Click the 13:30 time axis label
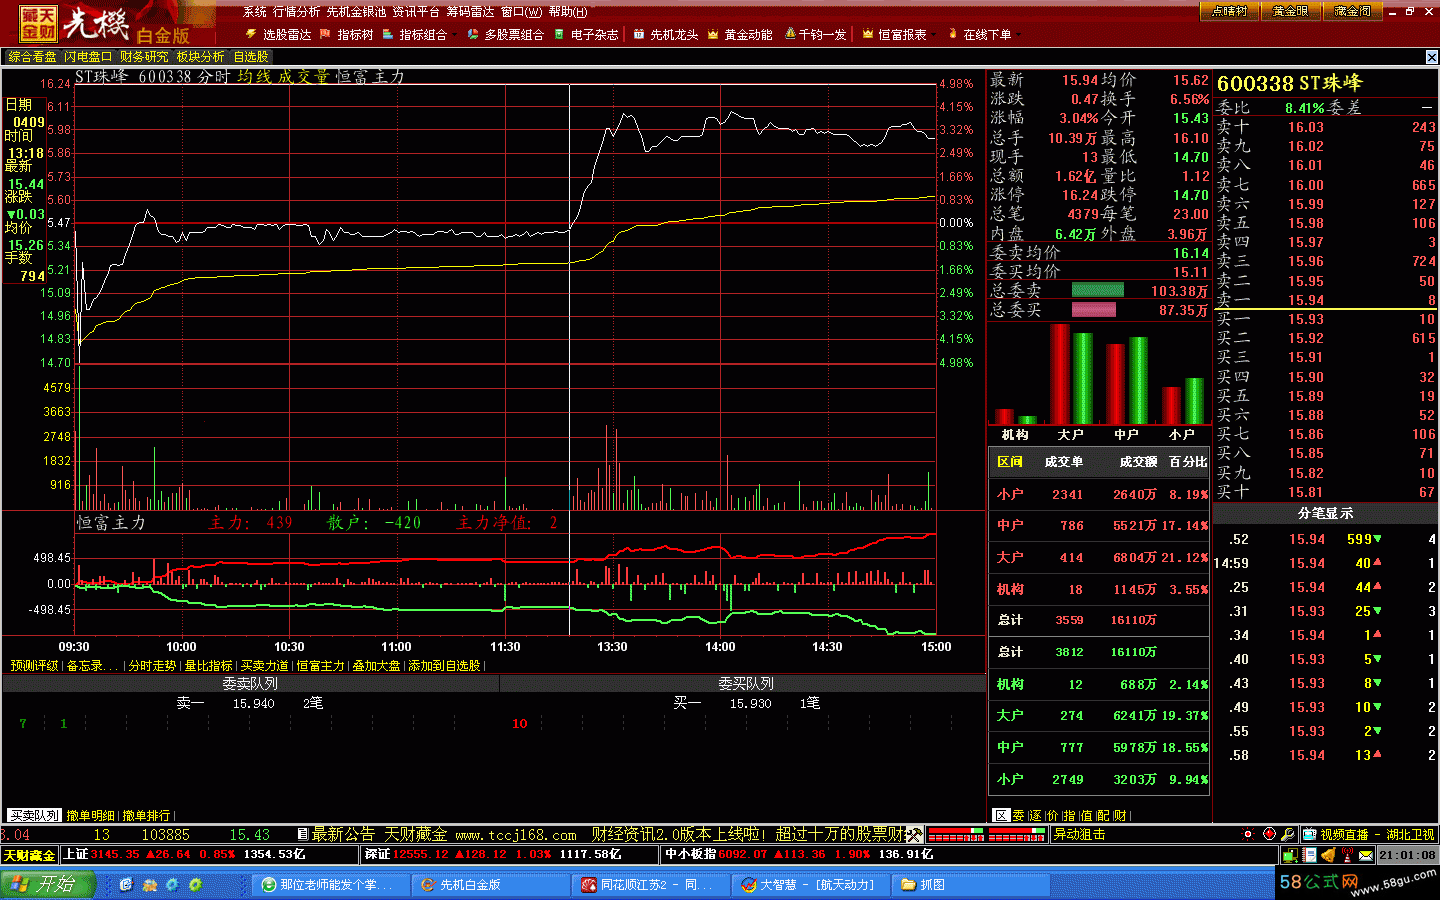 pyautogui.click(x=612, y=647)
